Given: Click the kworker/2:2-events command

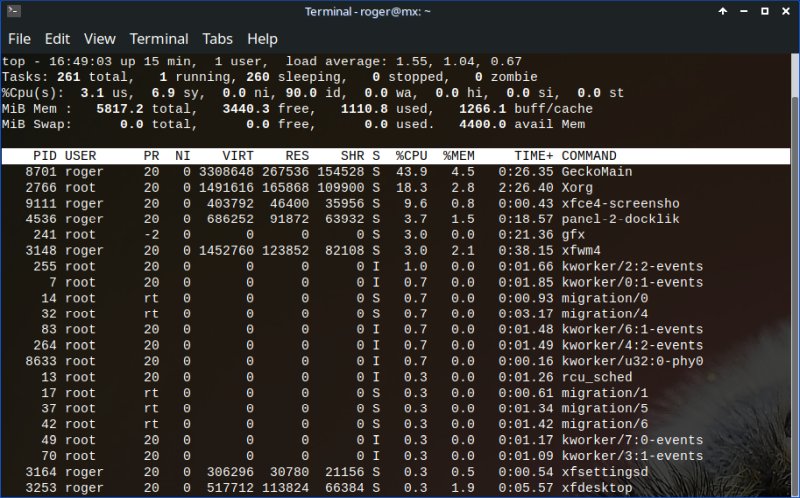Looking at the screenshot, I should (x=632, y=267).
